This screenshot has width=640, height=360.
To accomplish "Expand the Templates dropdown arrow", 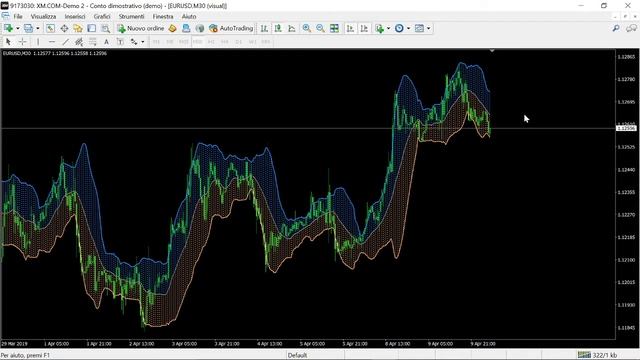I will click(x=429, y=29).
